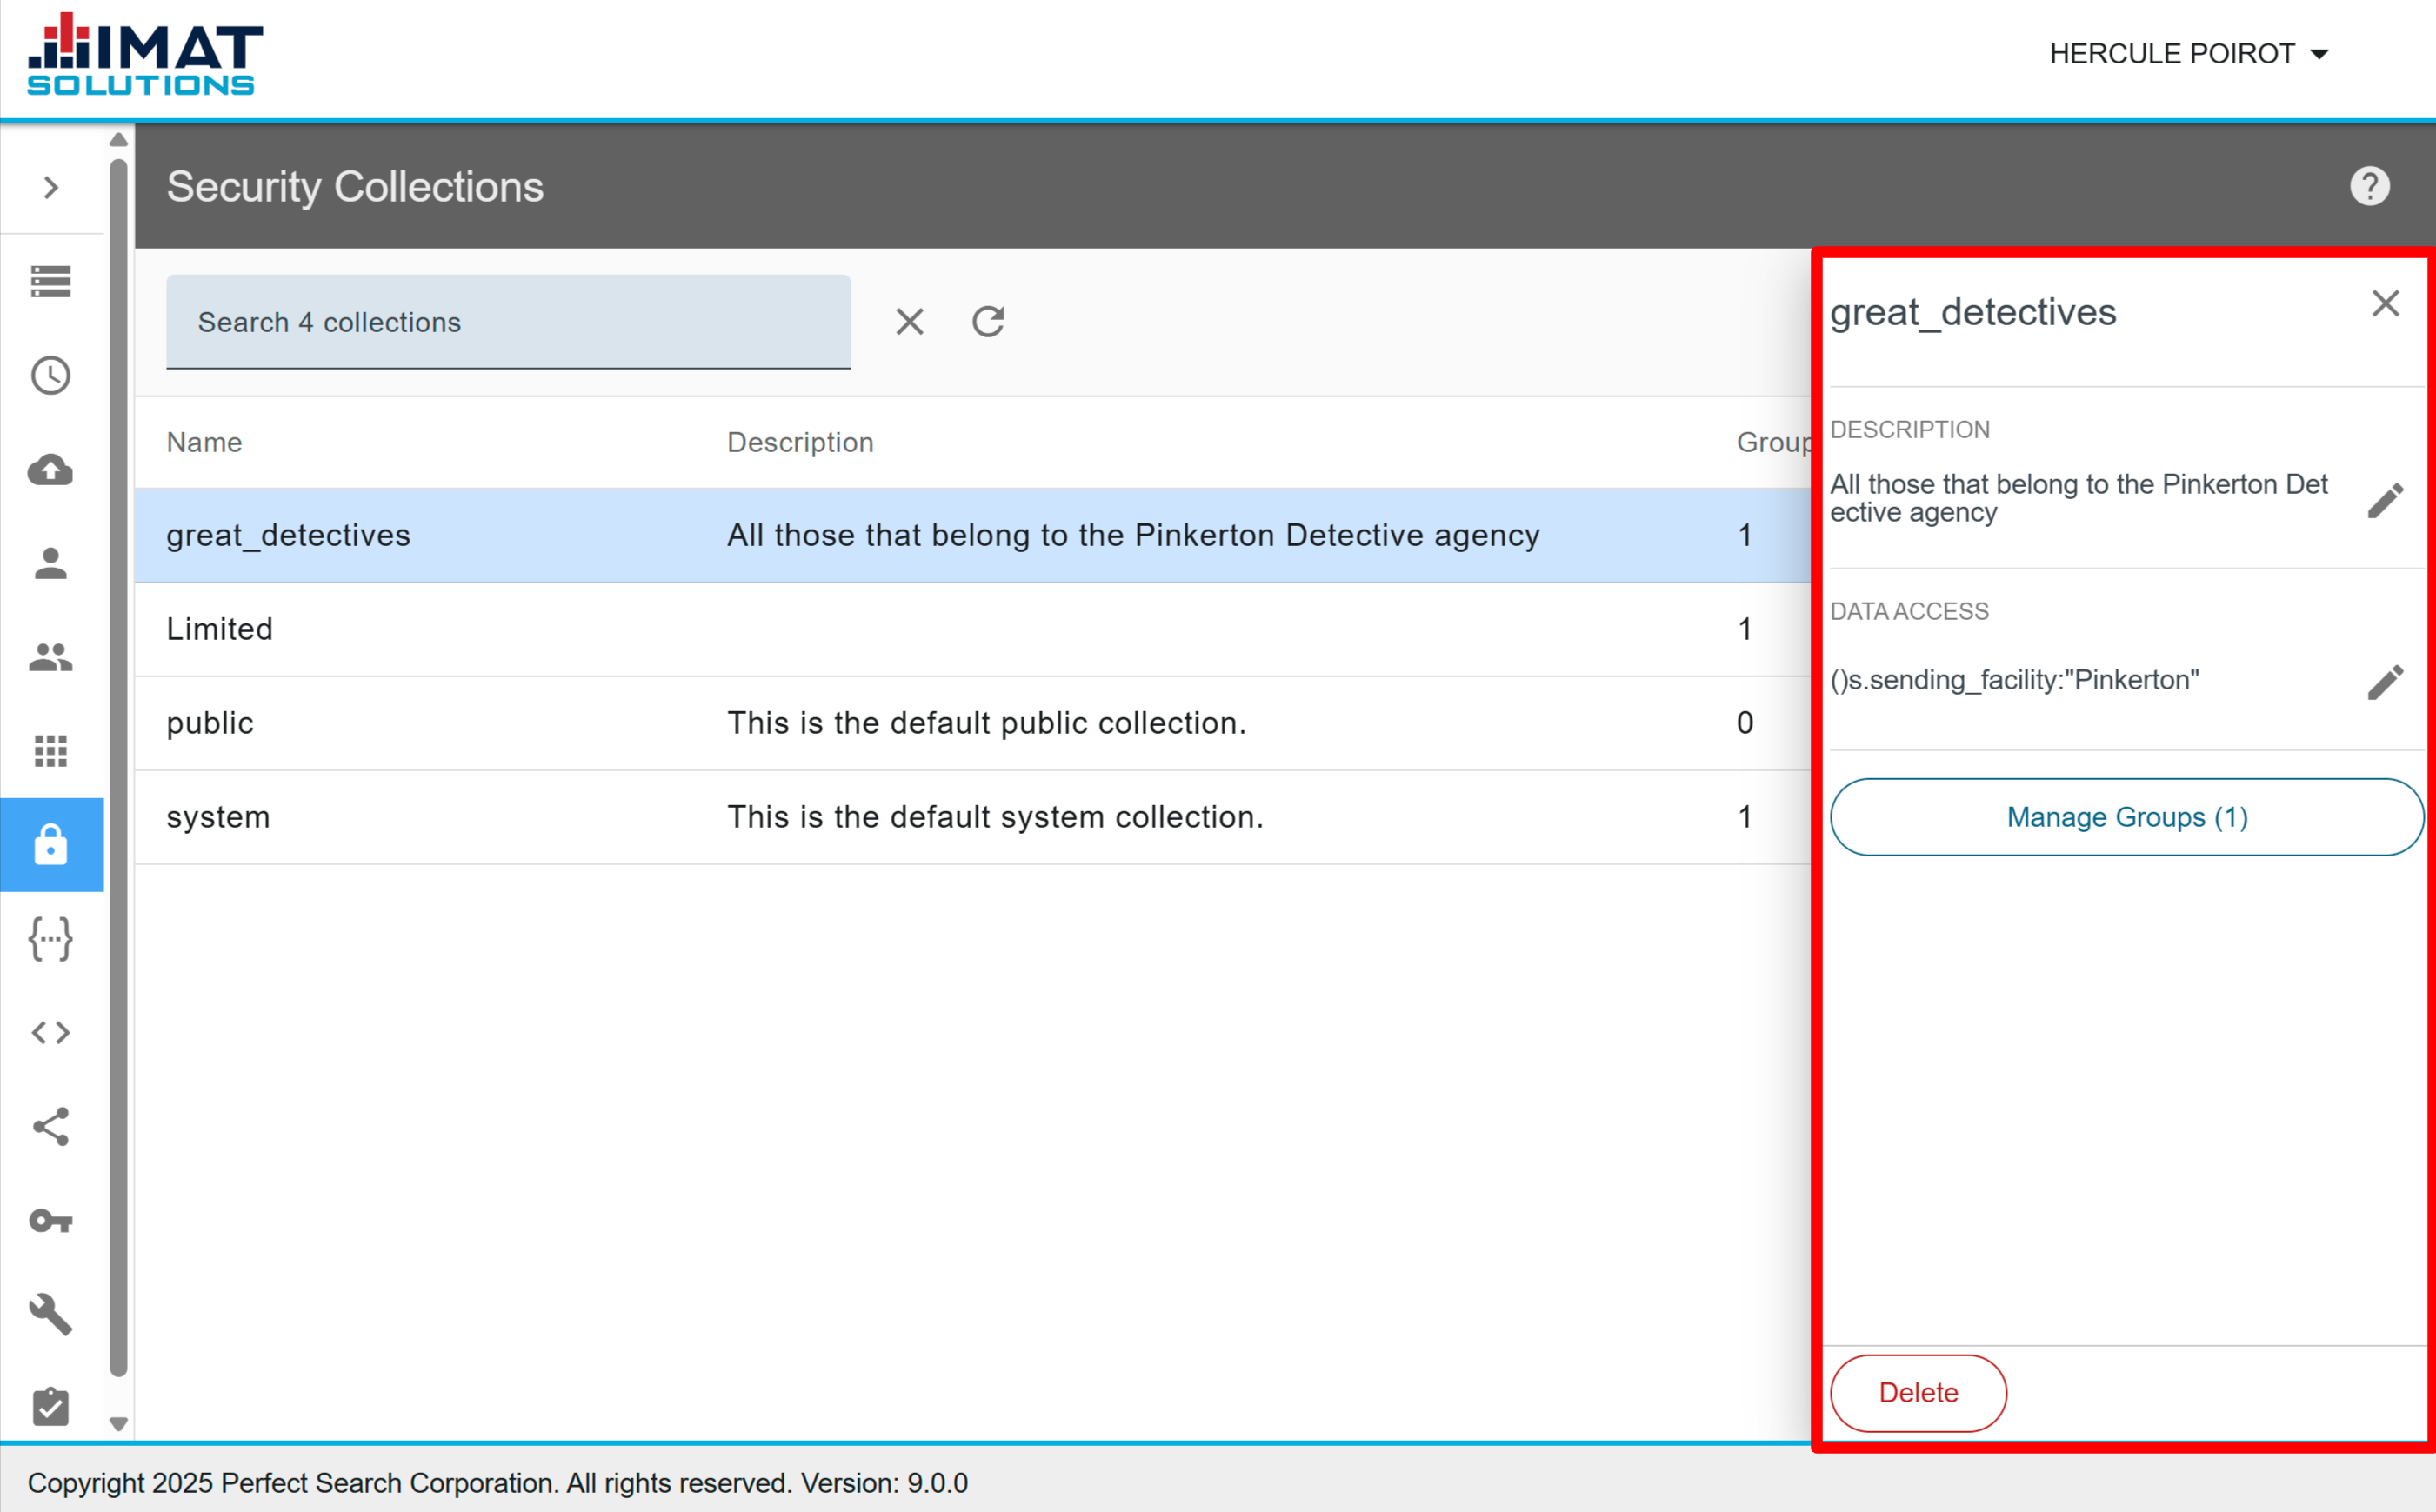This screenshot has width=2436, height=1512.
Task: Open the groups people icon in sidebar
Action: pos(51,657)
